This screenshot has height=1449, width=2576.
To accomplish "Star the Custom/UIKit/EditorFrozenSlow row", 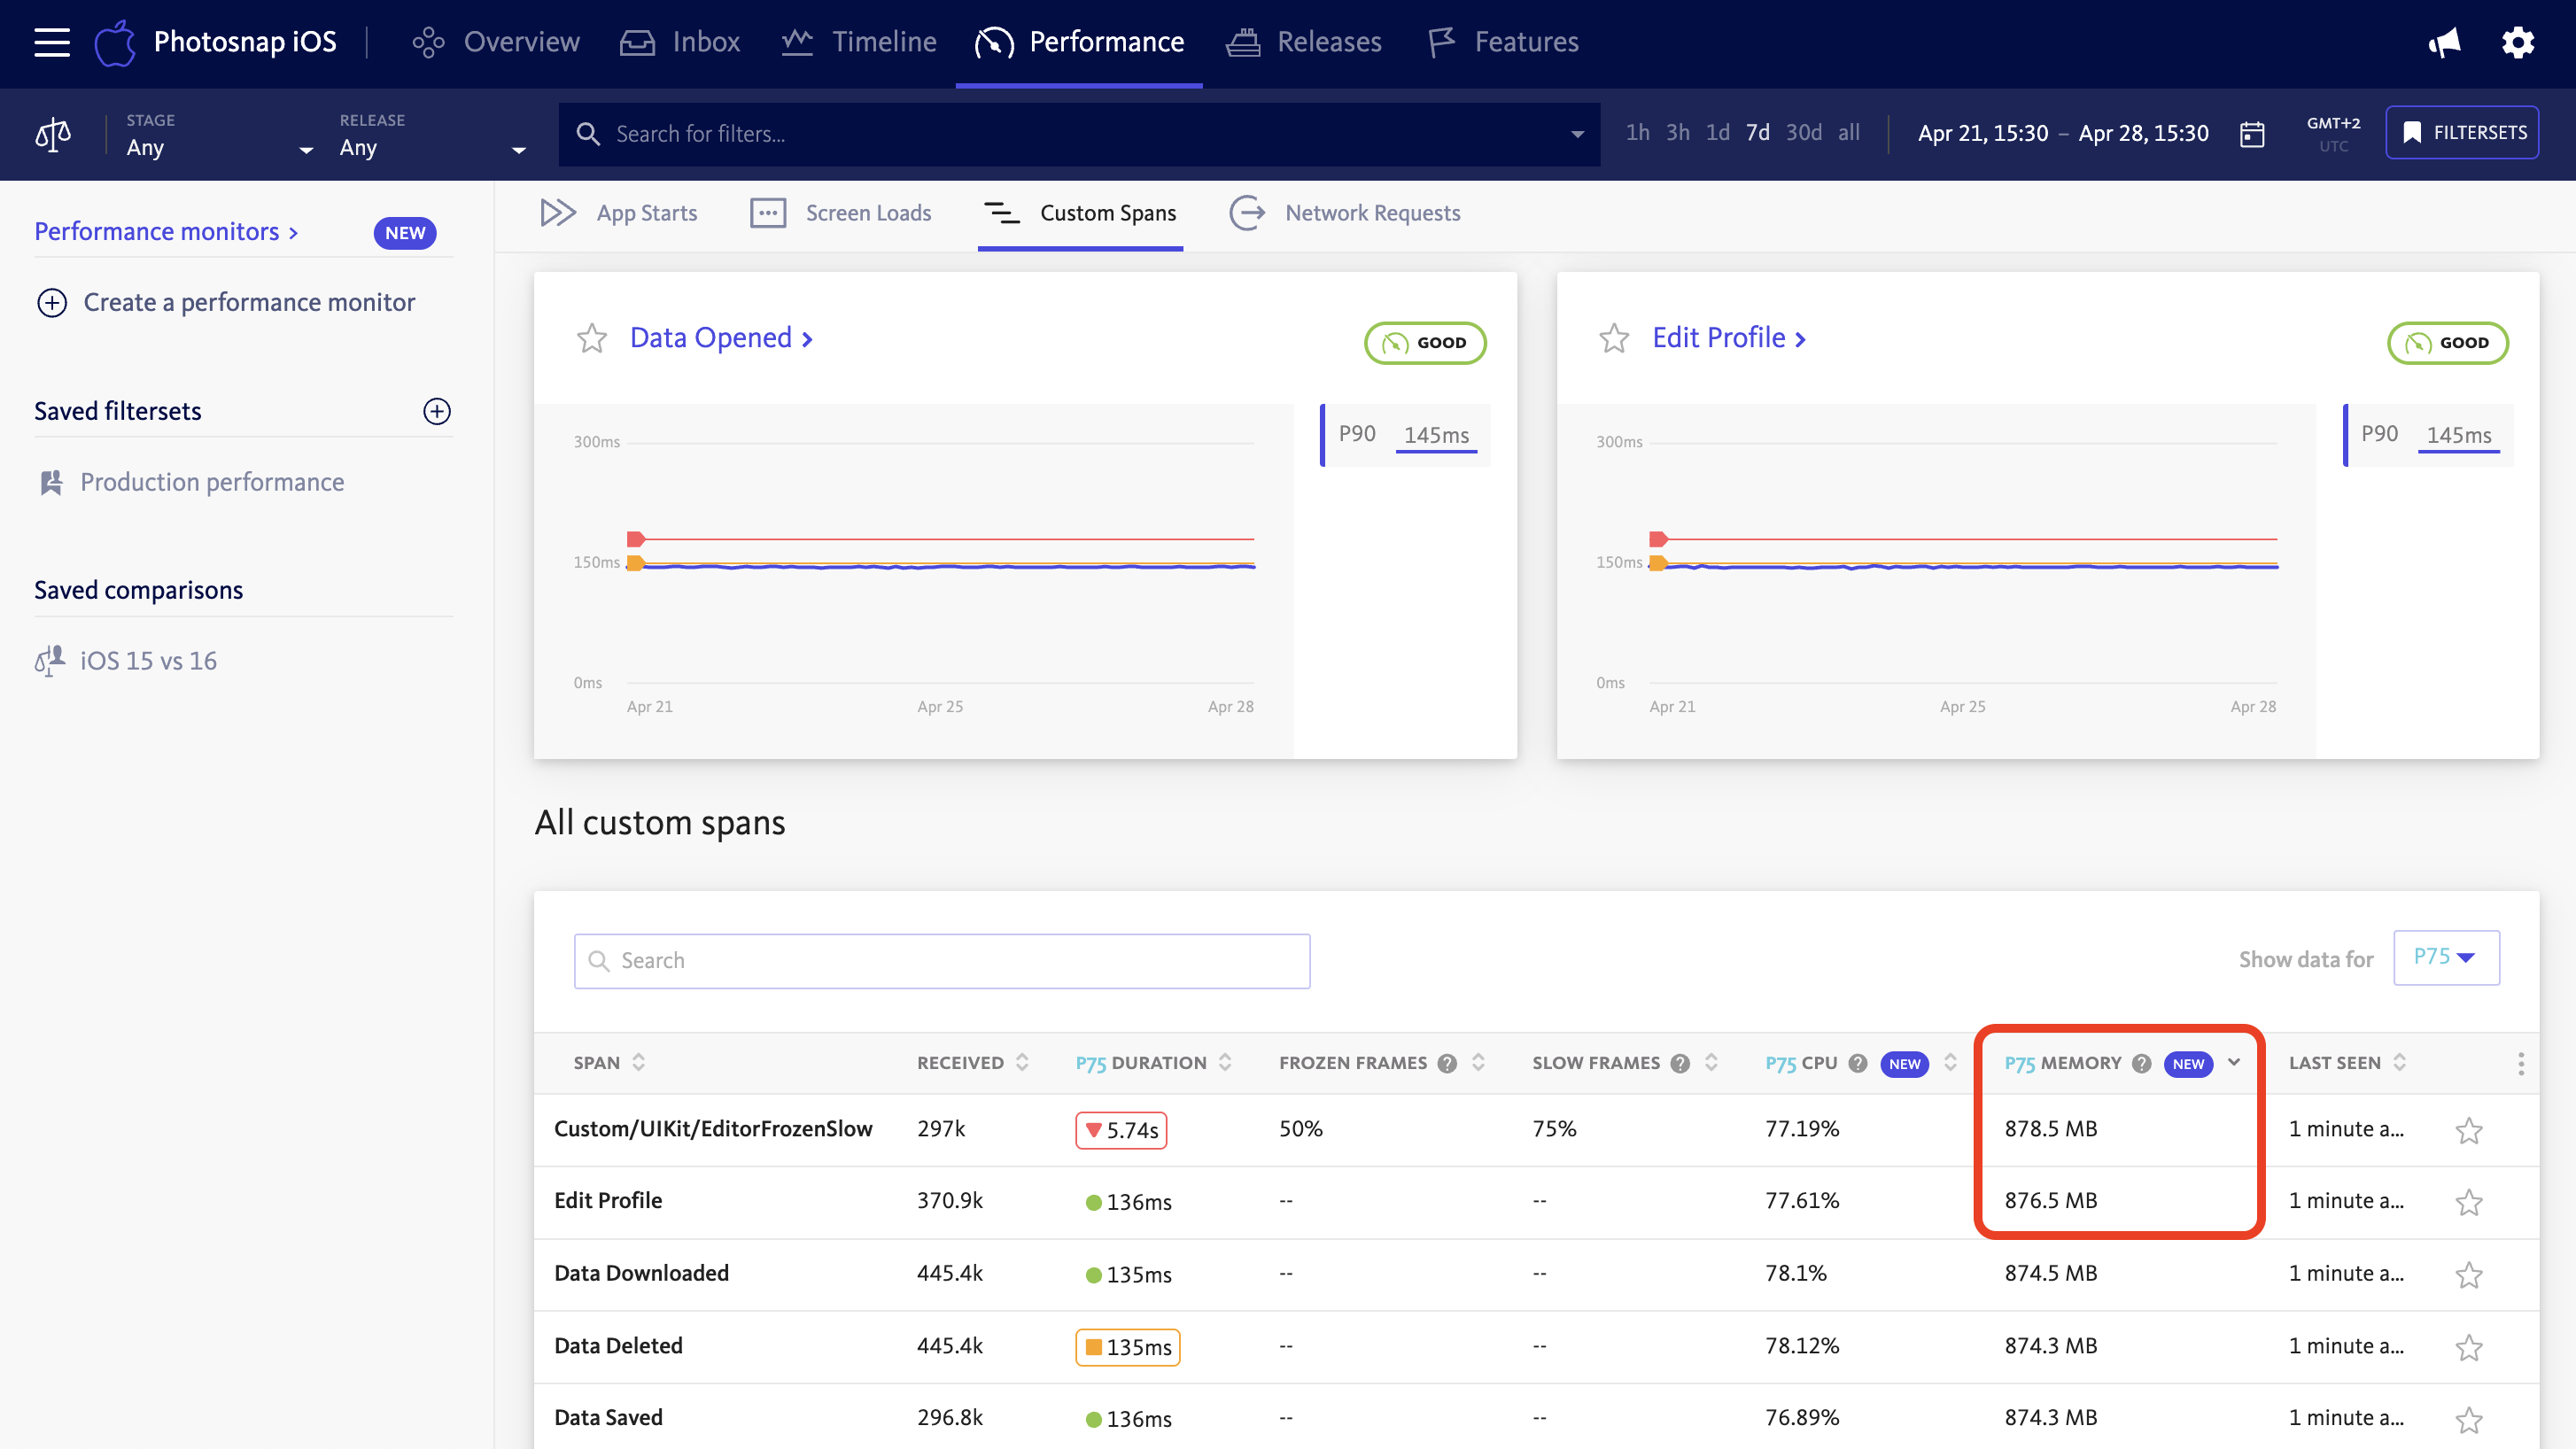I will [2469, 1130].
